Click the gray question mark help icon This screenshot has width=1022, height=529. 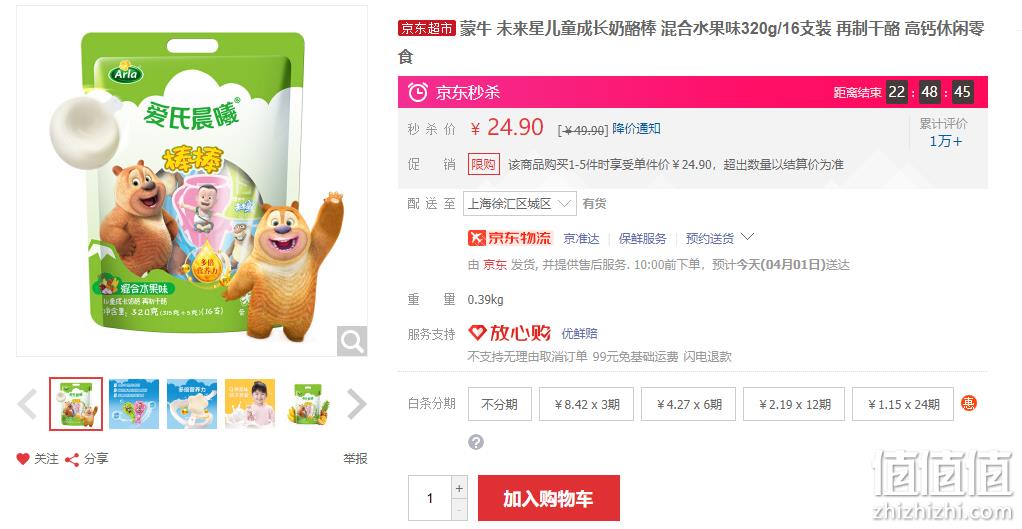tap(476, 442)
